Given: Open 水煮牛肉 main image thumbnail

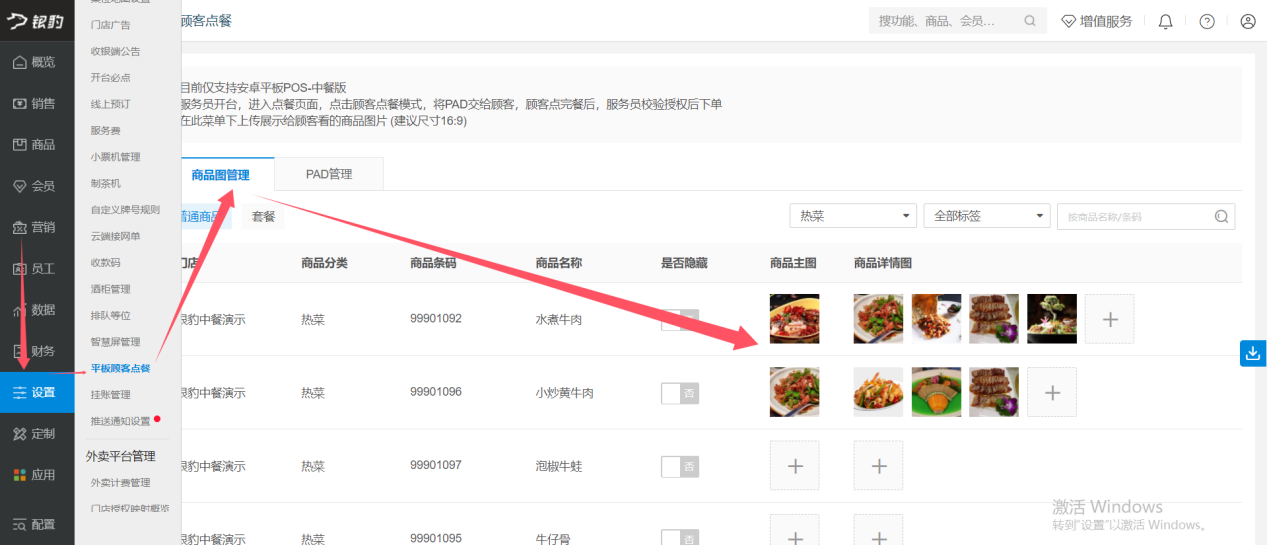Looking at the screenshot, I should [795, 319].
